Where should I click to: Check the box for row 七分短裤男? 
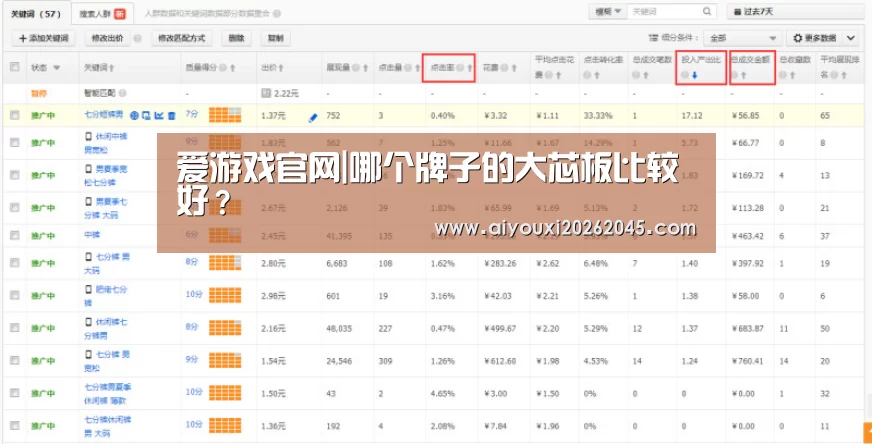coord(14,115)
